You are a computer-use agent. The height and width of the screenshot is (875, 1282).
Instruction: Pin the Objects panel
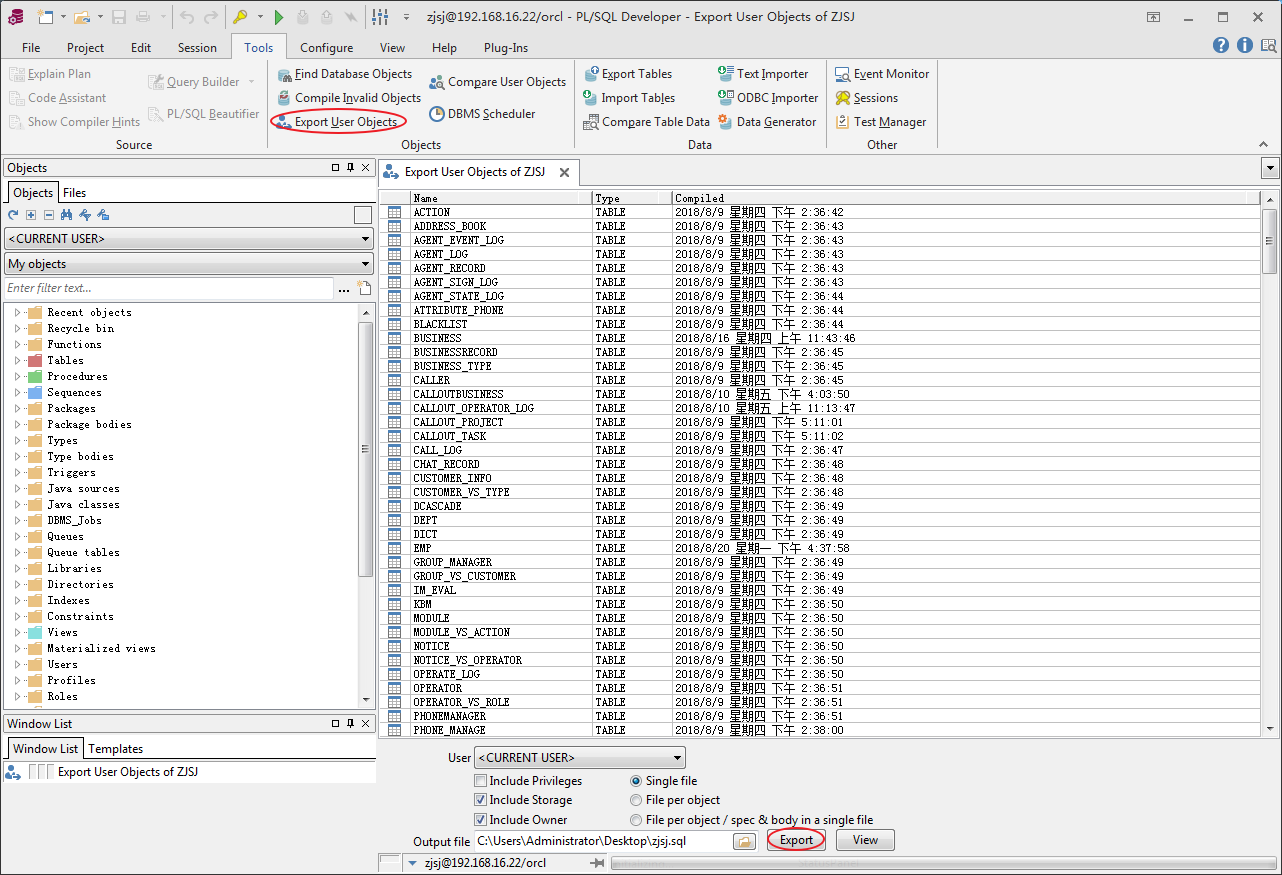[350, 168]
